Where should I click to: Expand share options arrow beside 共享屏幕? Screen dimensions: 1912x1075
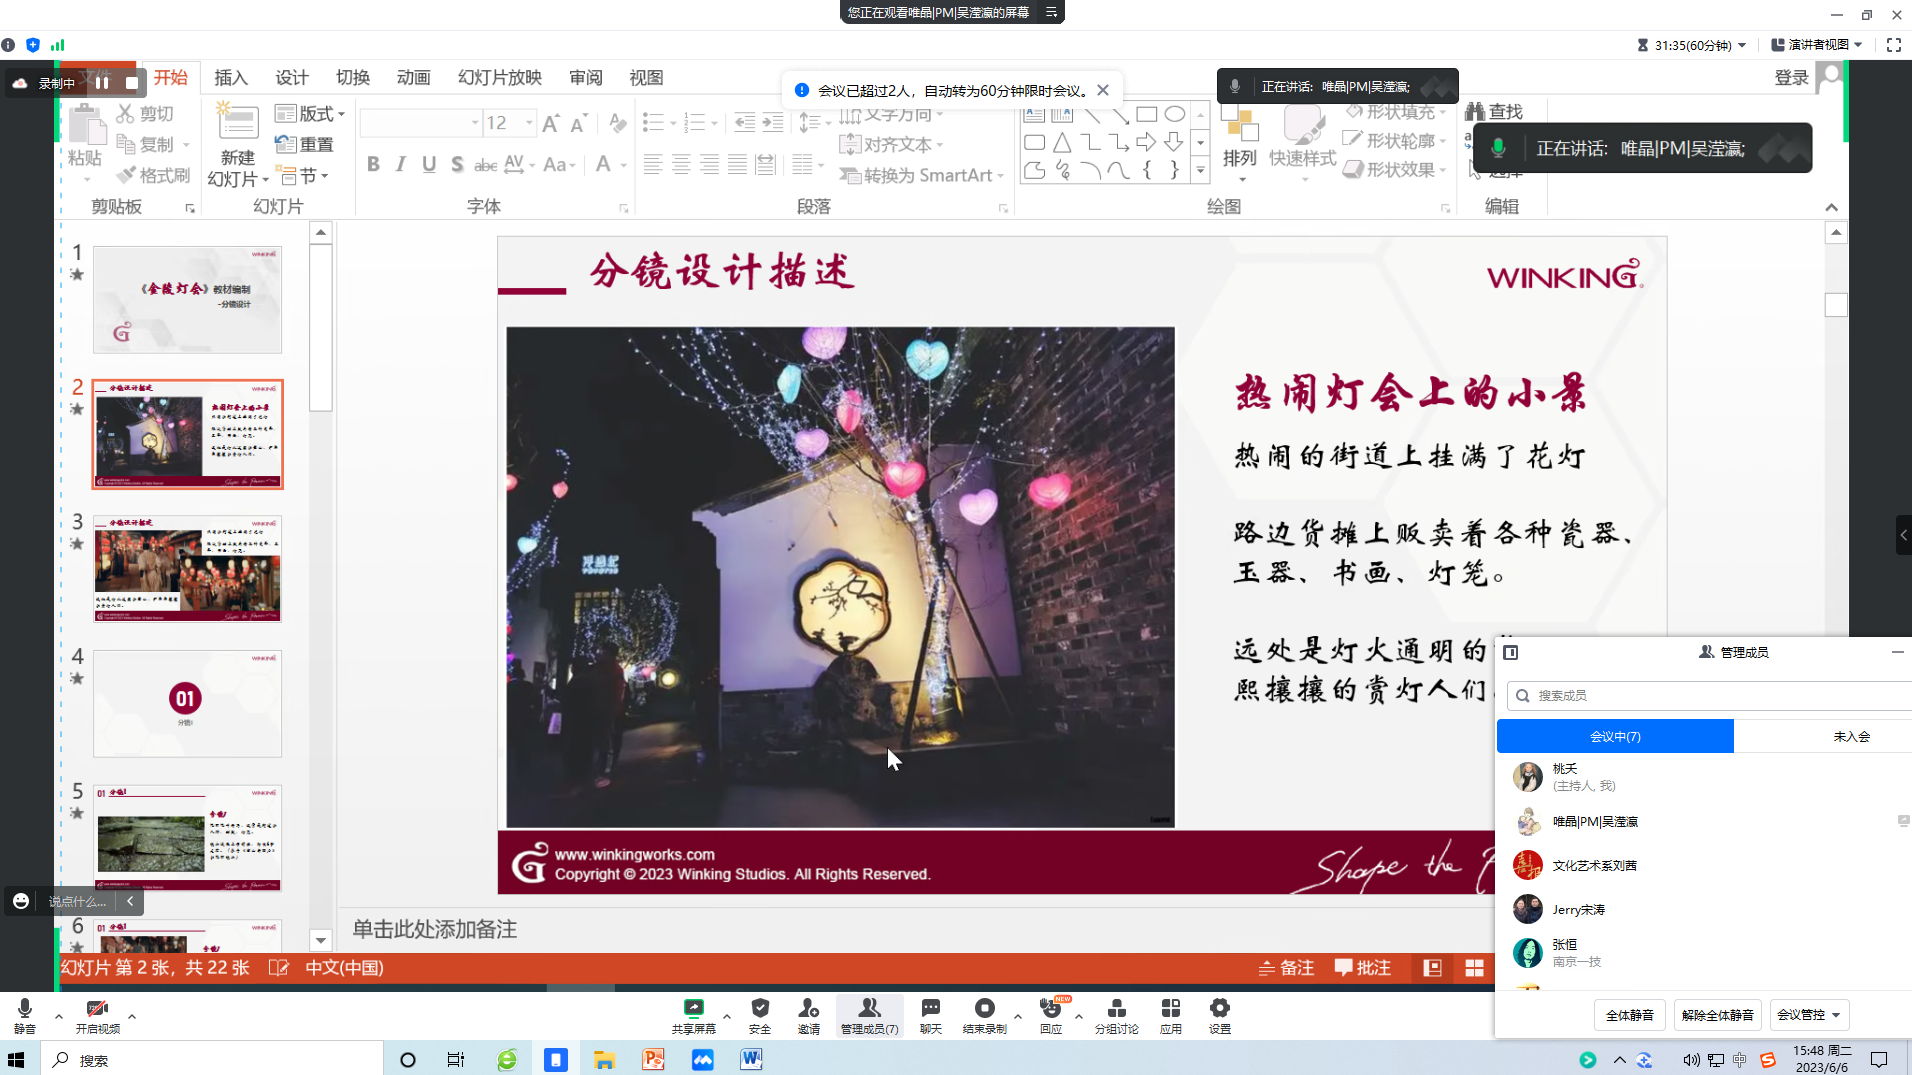[x=727, y=1017]
